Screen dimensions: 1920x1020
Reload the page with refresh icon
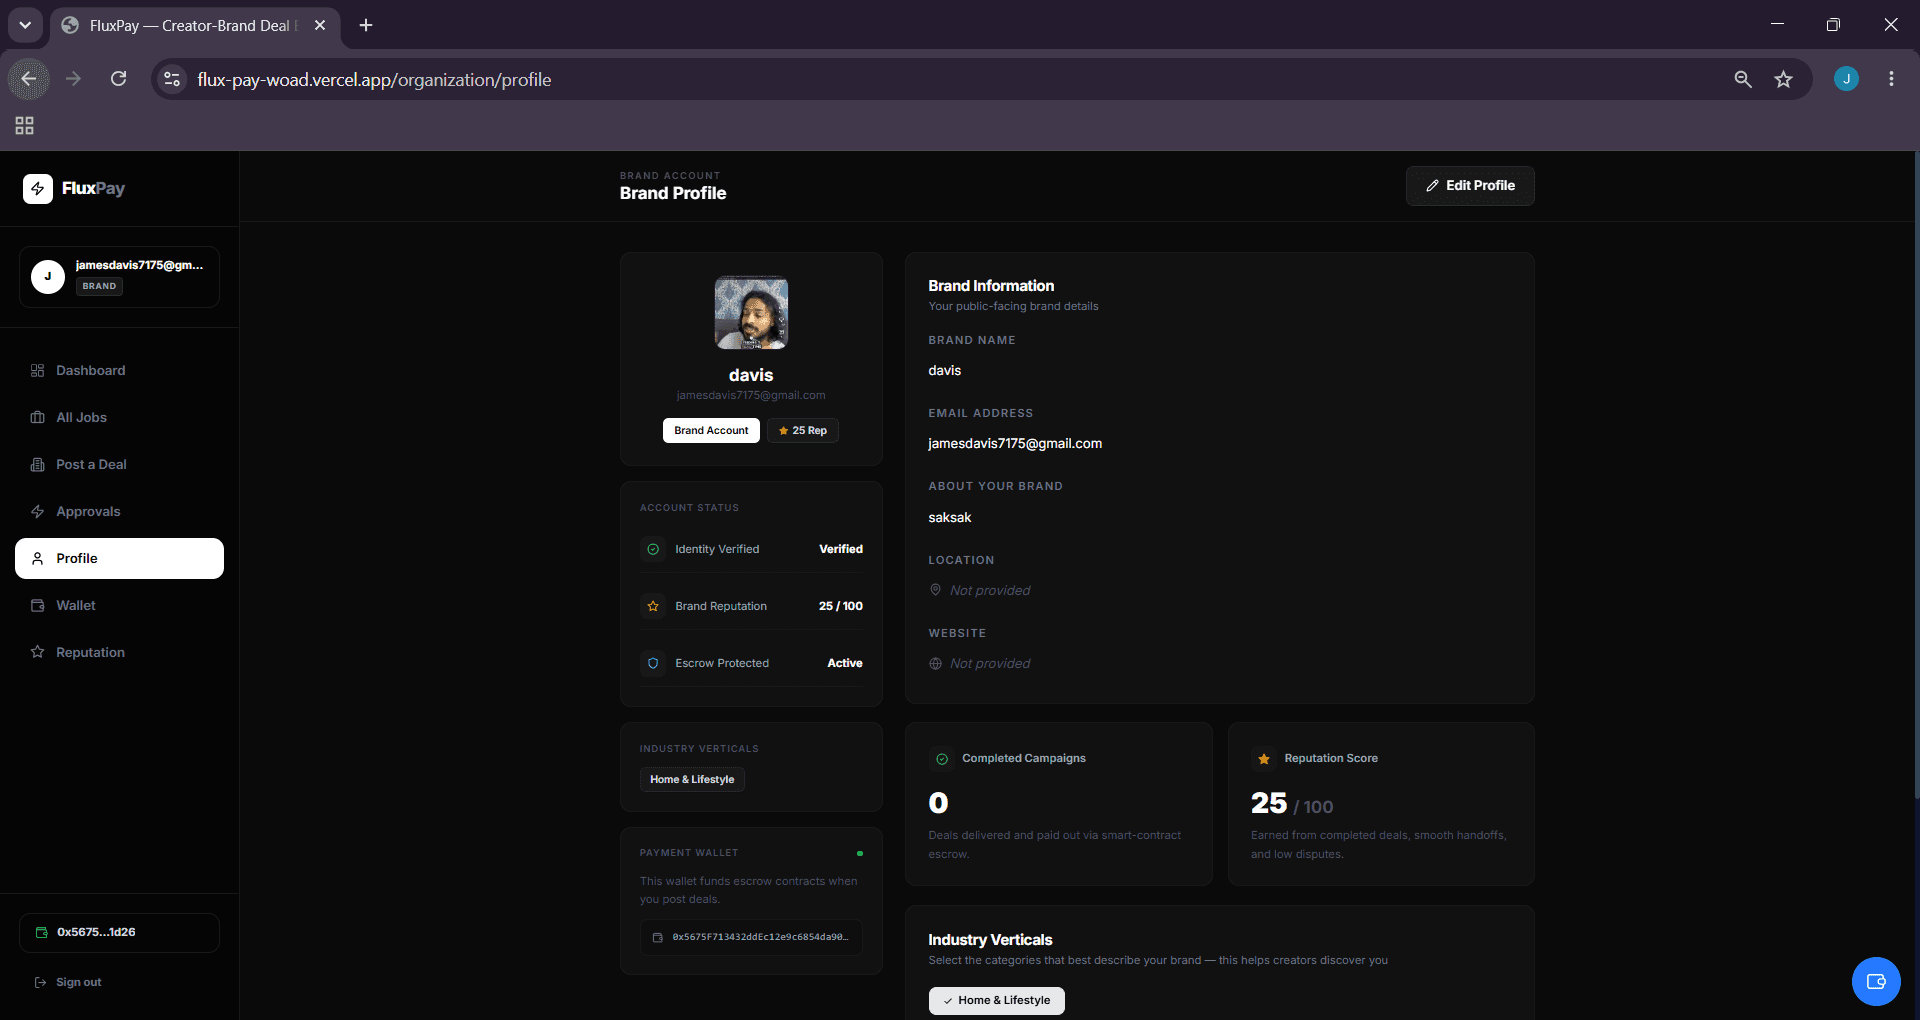point(118,79)
